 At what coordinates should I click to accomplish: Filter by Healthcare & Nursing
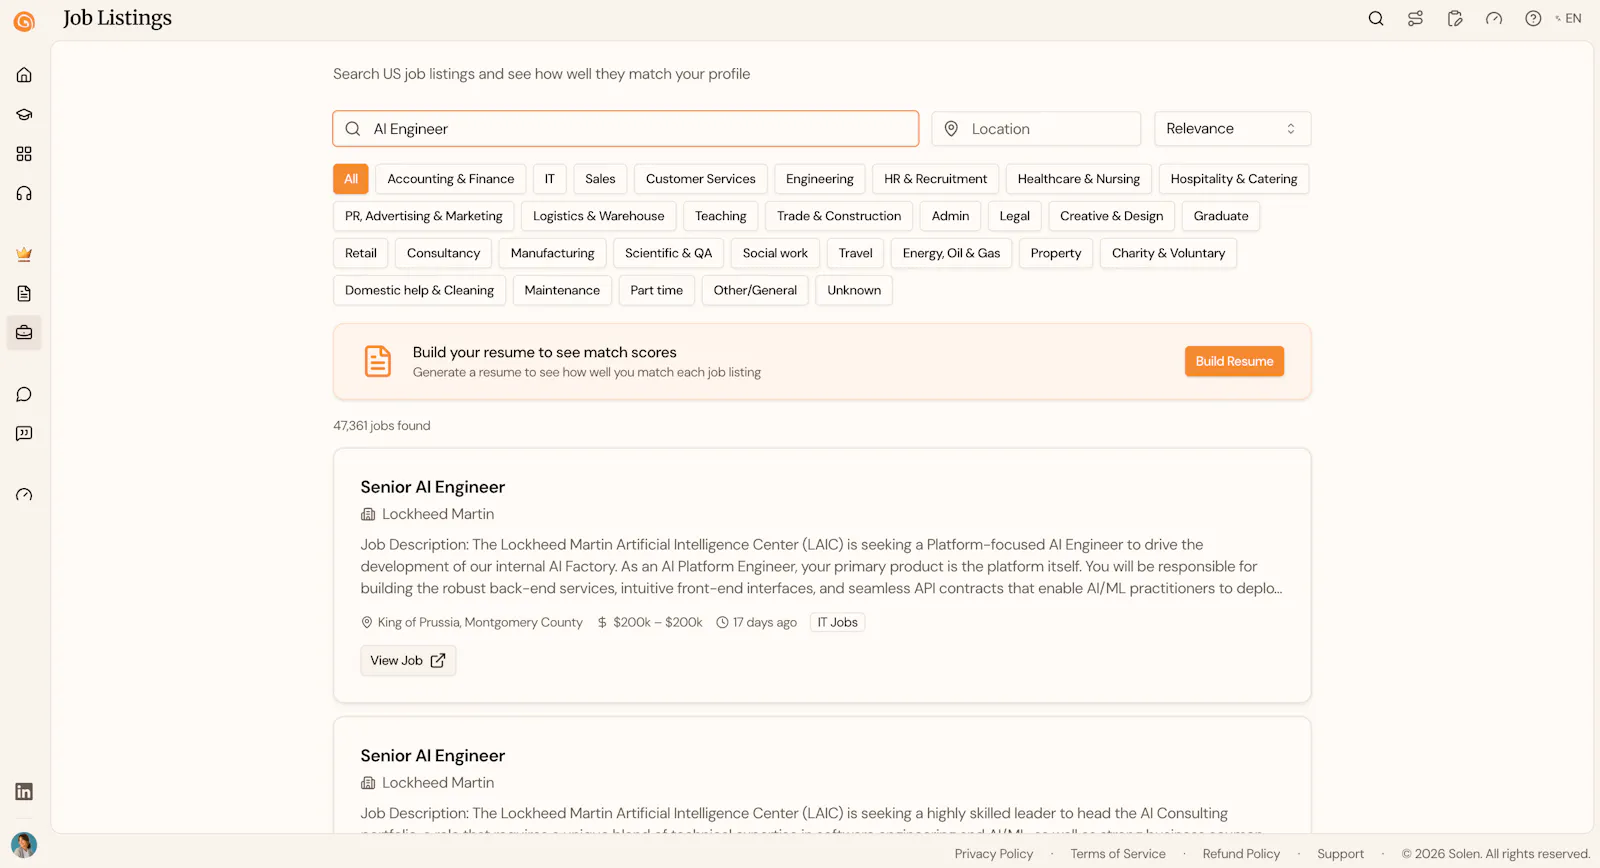click(x=1079, y=179)
